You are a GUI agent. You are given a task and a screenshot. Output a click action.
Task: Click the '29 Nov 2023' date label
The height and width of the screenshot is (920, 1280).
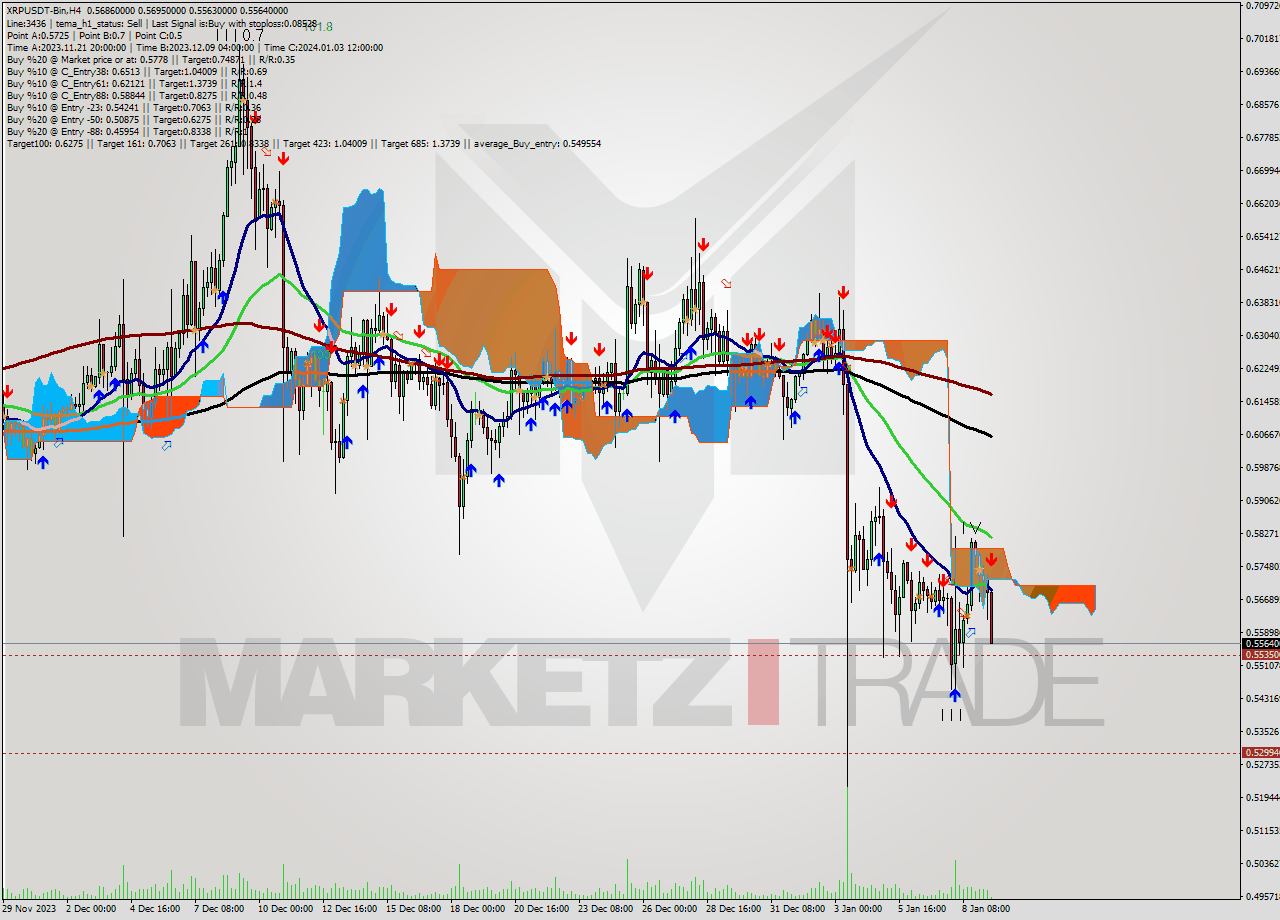coord(30,909)
